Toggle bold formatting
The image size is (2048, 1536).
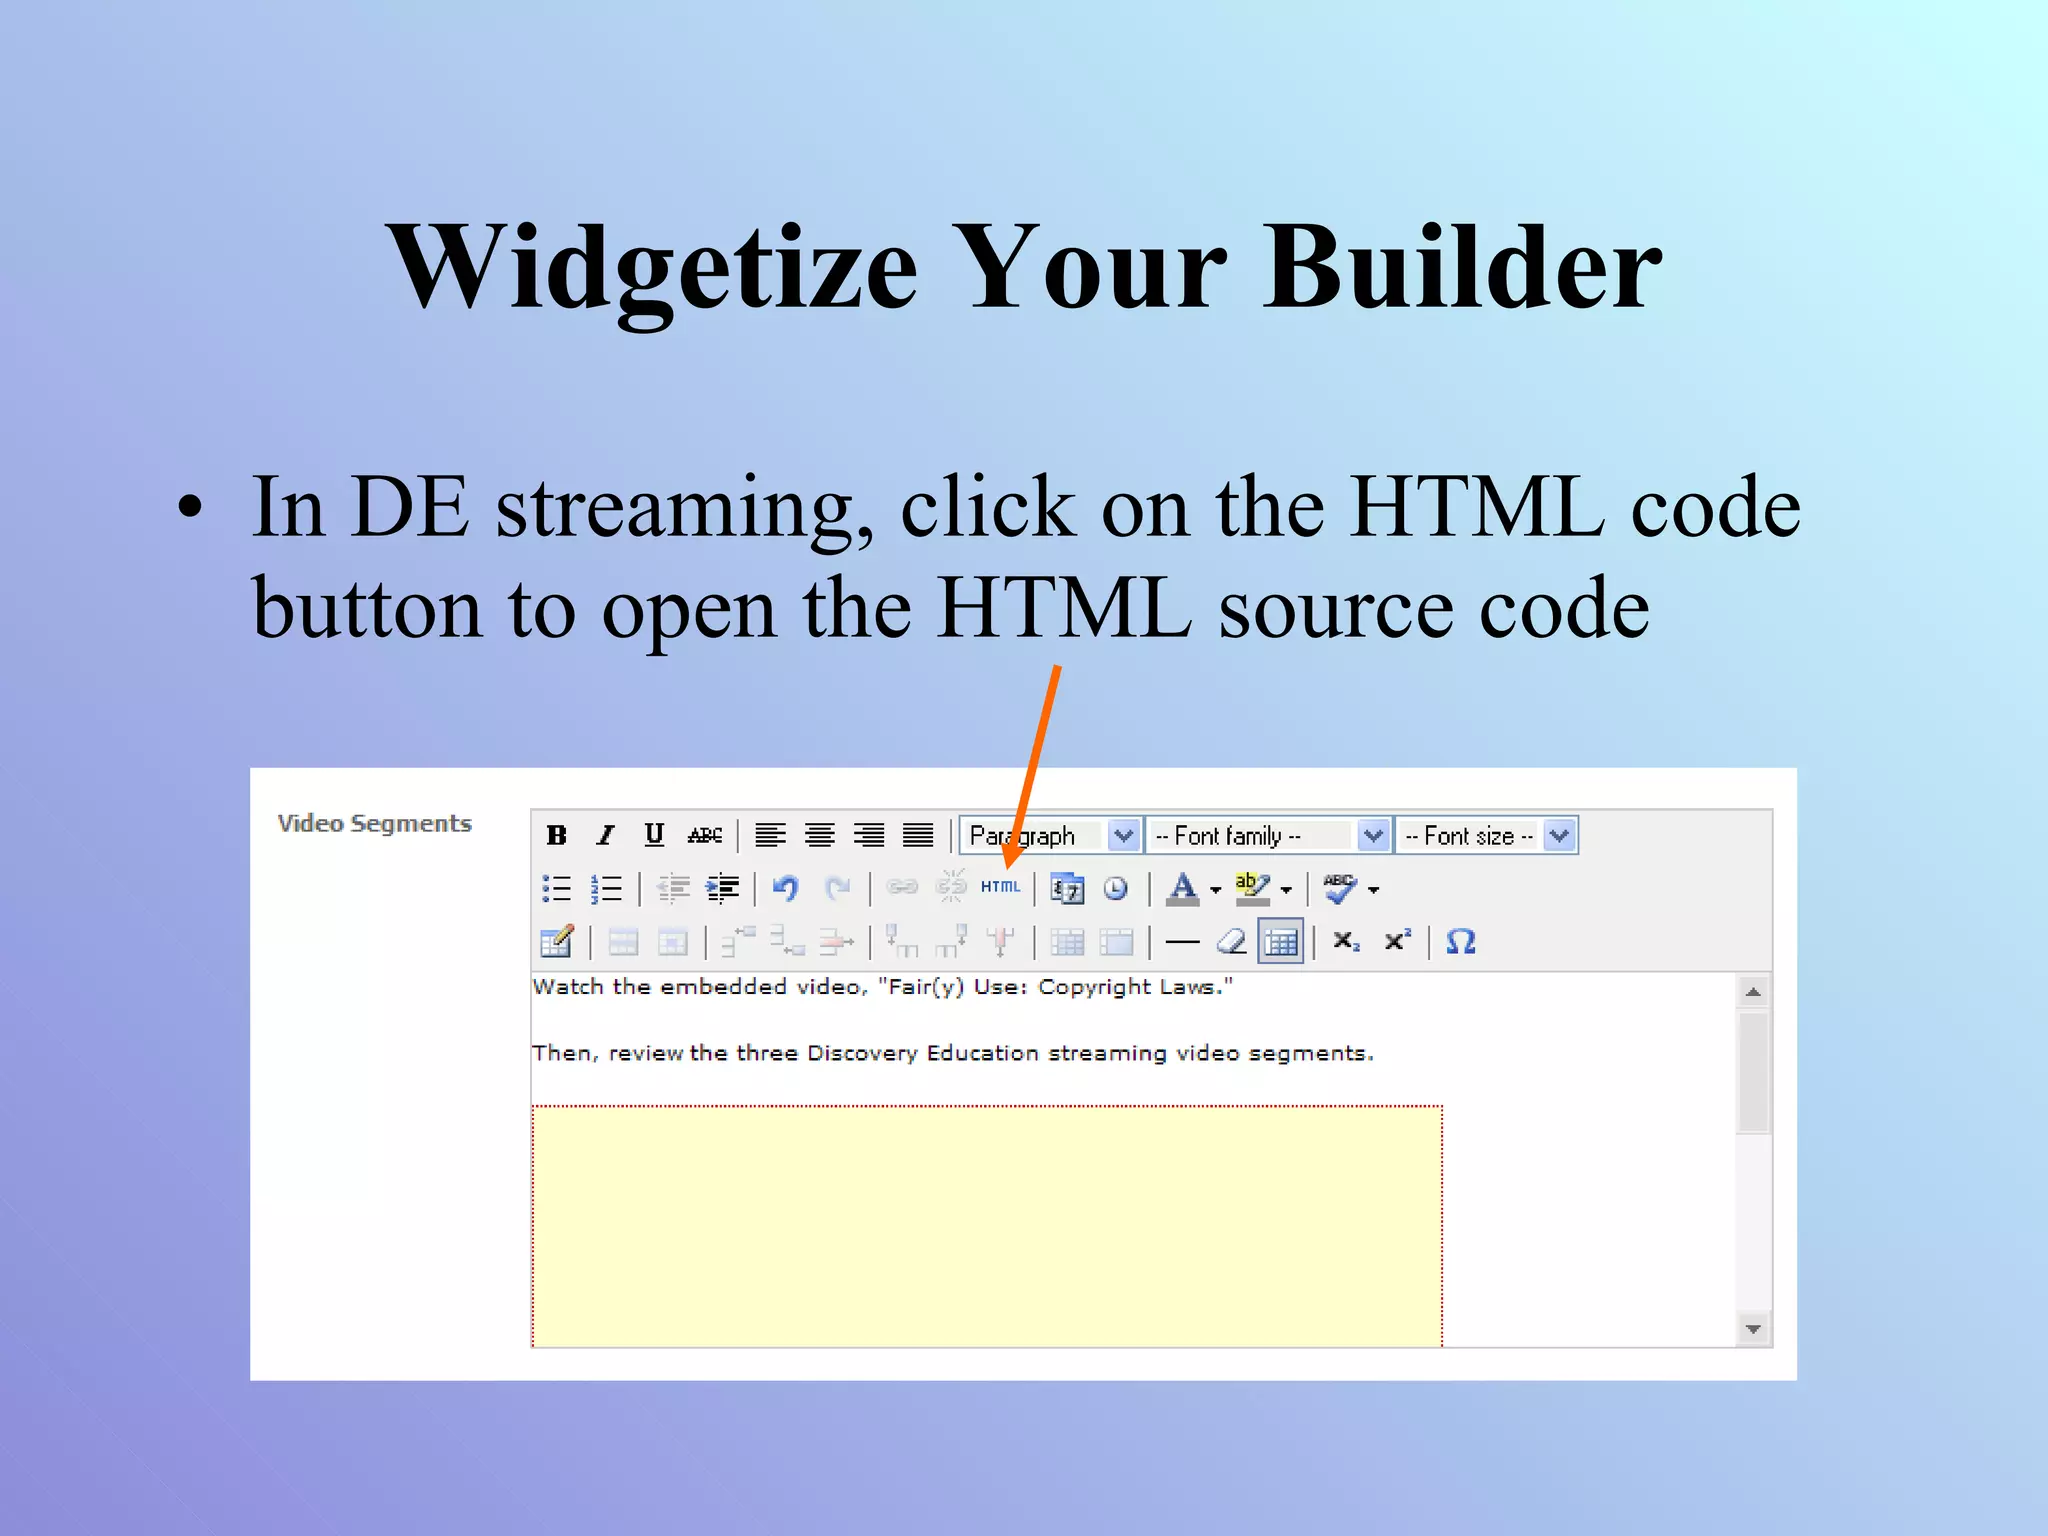557,835
